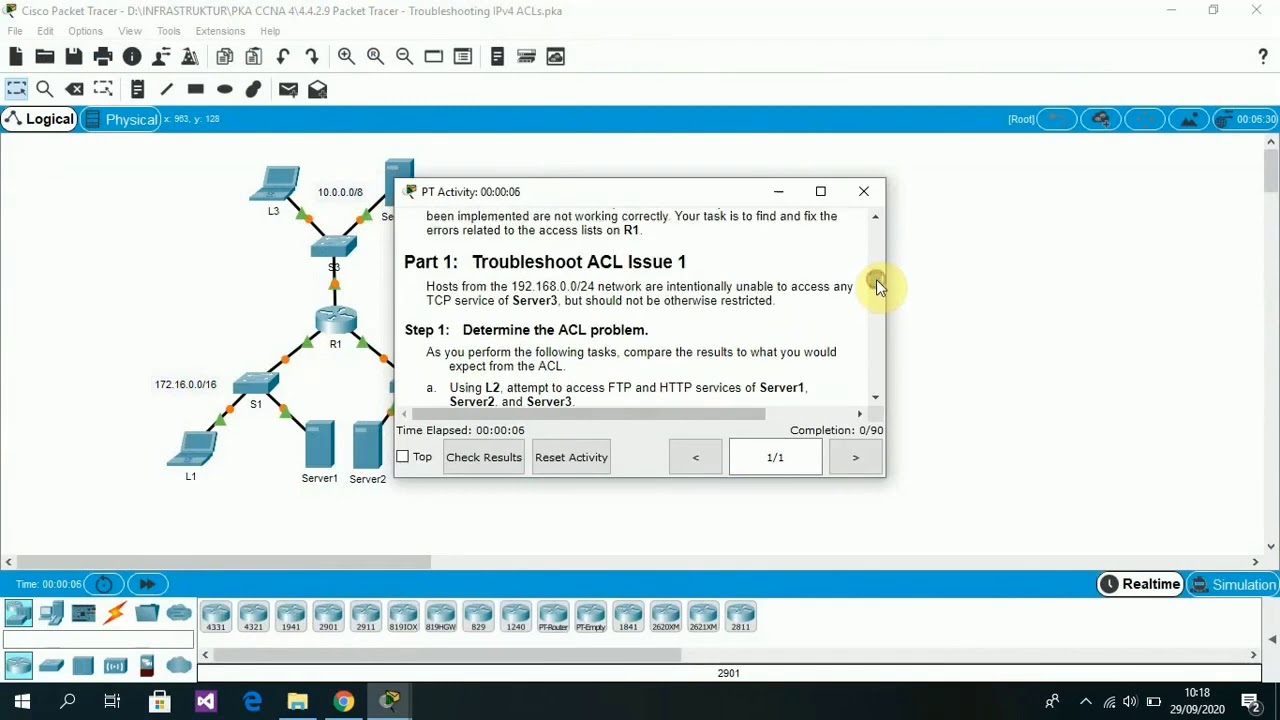Choose the Connections lightning category
The image size is (1280, 720).
tap(115, 613)
